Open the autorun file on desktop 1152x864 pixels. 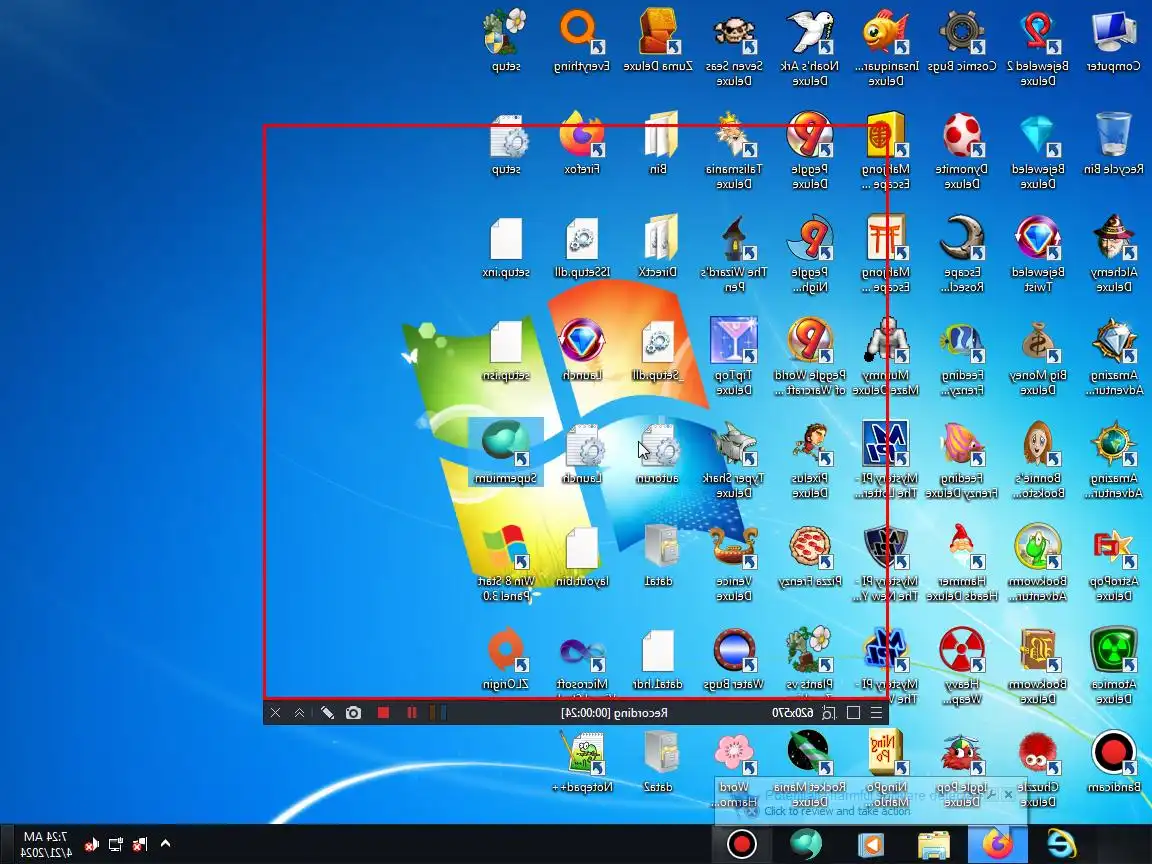[658, 453]
